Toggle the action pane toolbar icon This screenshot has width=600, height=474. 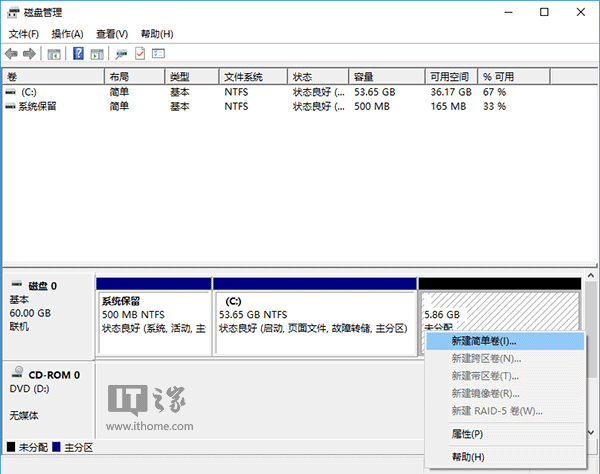pos(97,54)
